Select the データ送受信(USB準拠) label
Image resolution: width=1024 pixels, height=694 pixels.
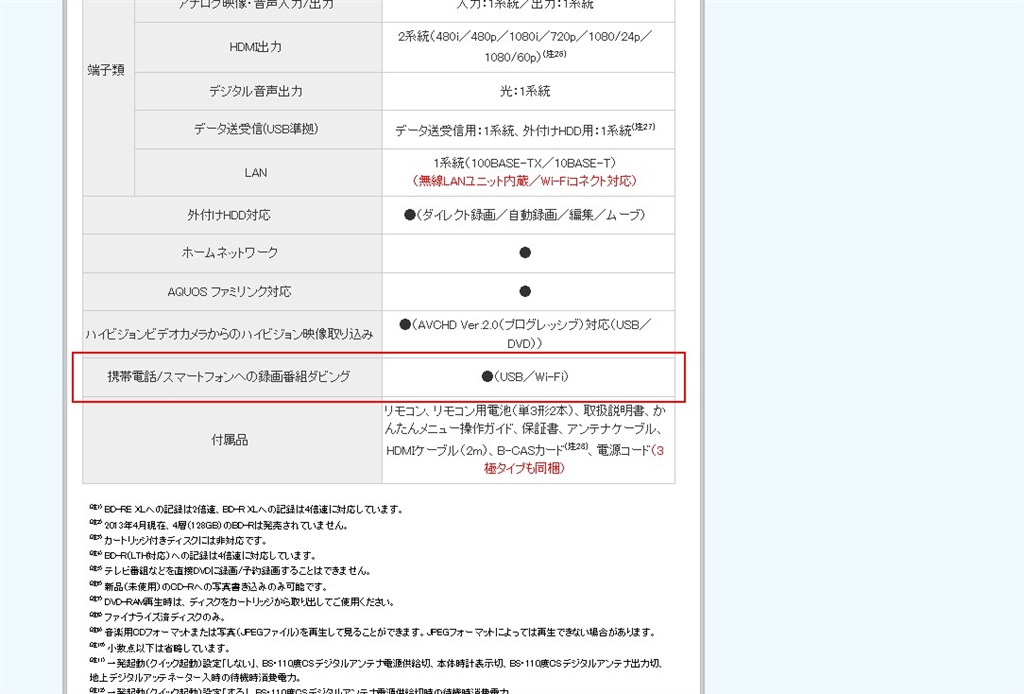pyautogui.click(x=255, y=129)
